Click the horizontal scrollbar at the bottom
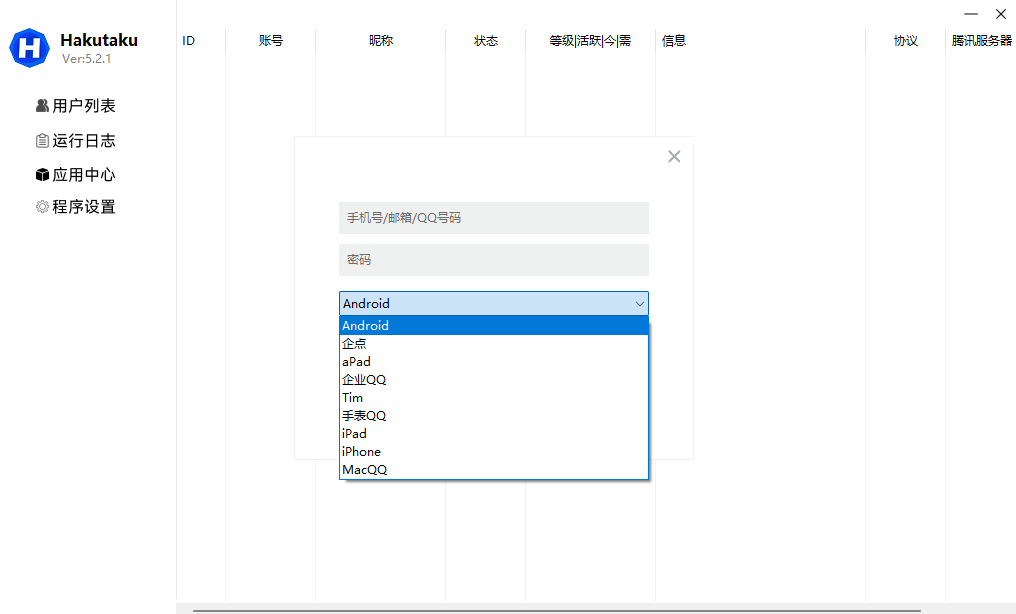 coord(556,609)
